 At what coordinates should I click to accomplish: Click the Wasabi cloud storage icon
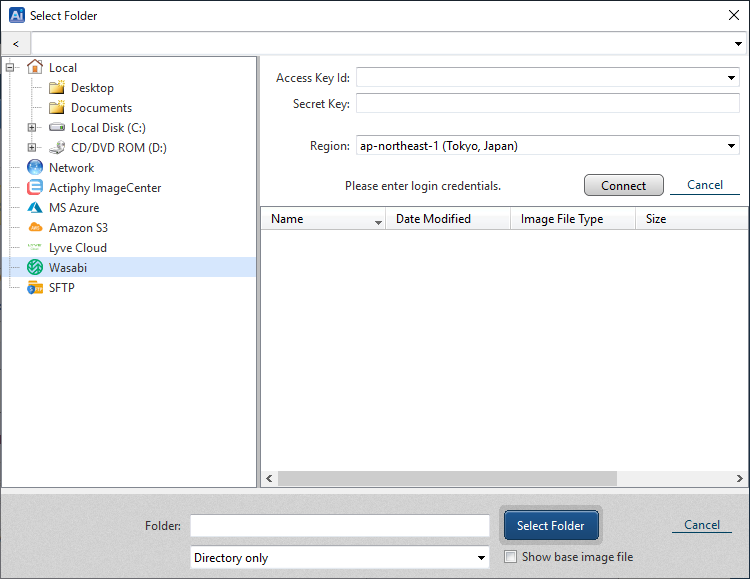tap(35, 267)
